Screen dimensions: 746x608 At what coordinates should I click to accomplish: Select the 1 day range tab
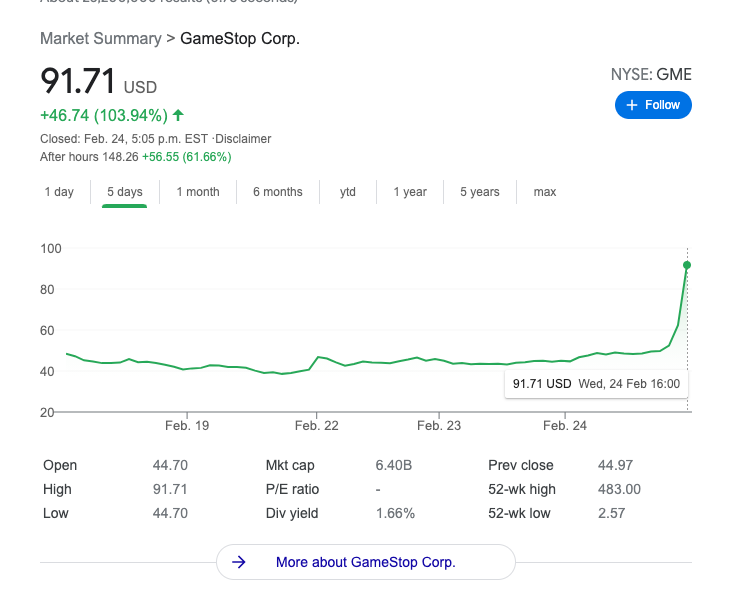point(59,192)
